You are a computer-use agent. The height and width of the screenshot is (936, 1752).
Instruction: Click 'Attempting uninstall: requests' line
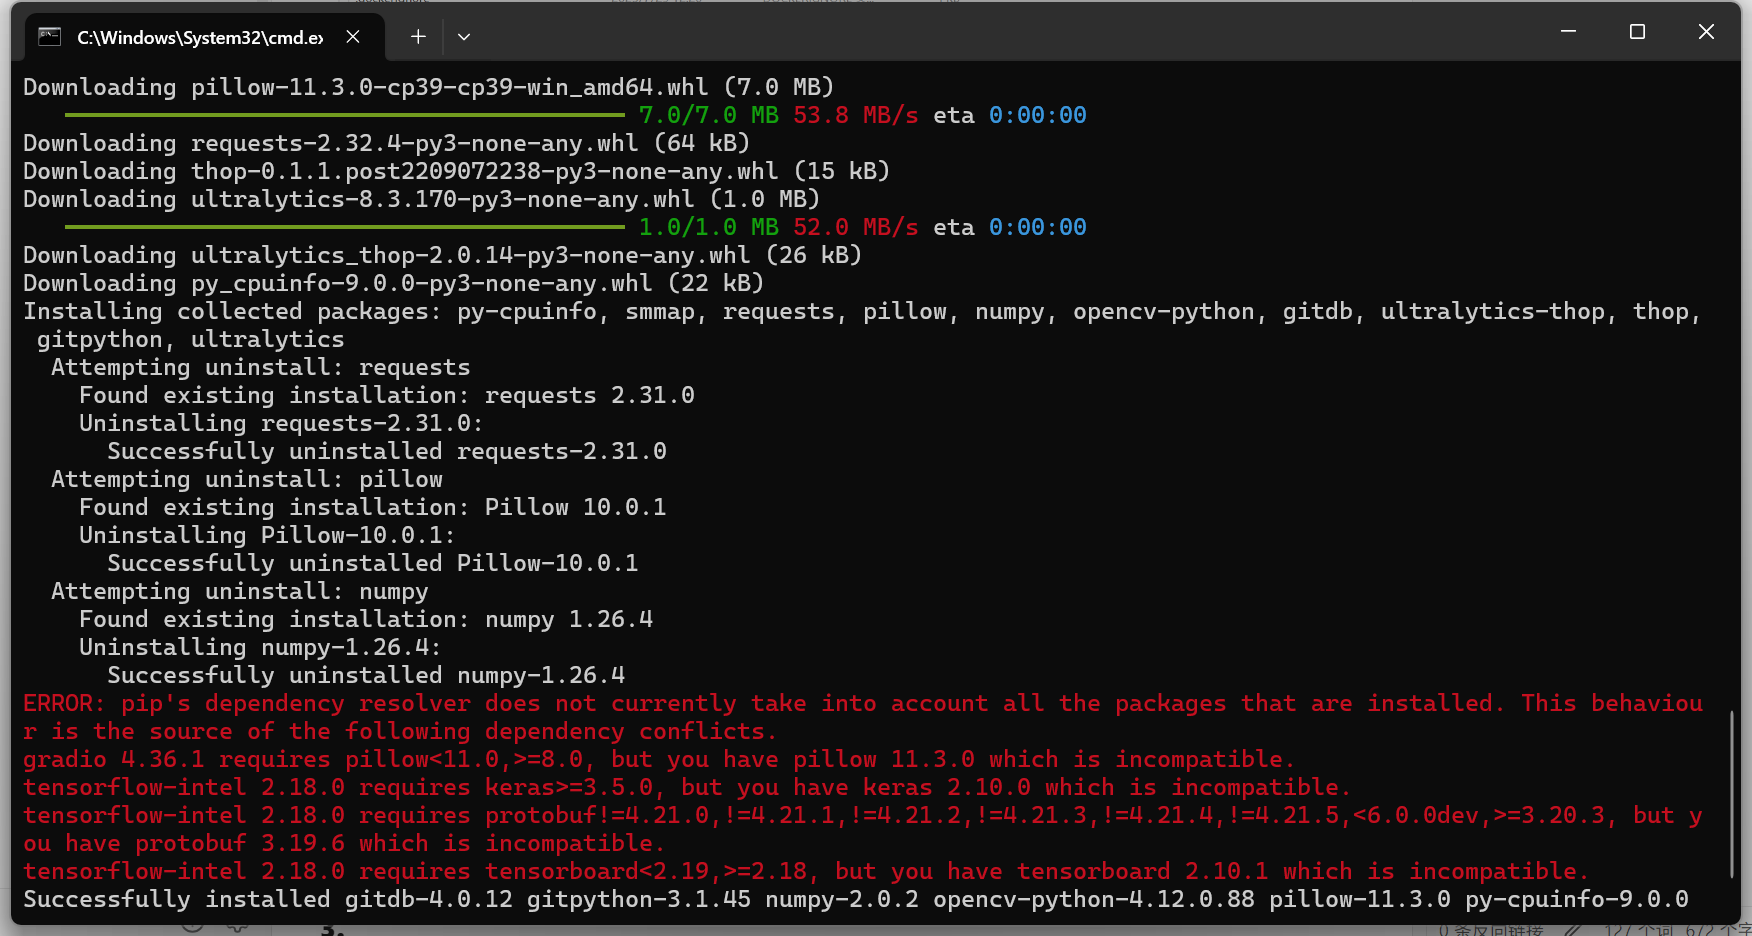(261, 367)
